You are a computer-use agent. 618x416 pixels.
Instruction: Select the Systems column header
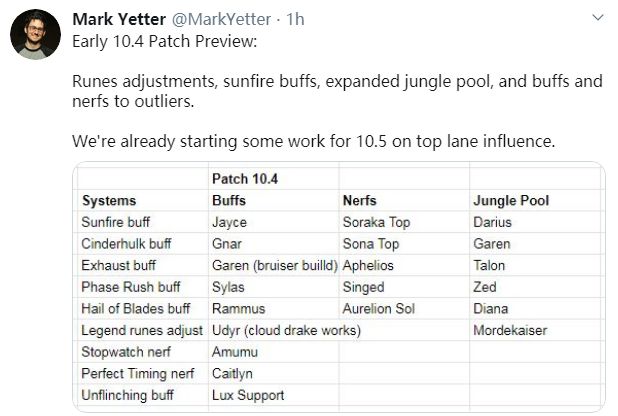[x=109, y=200]
